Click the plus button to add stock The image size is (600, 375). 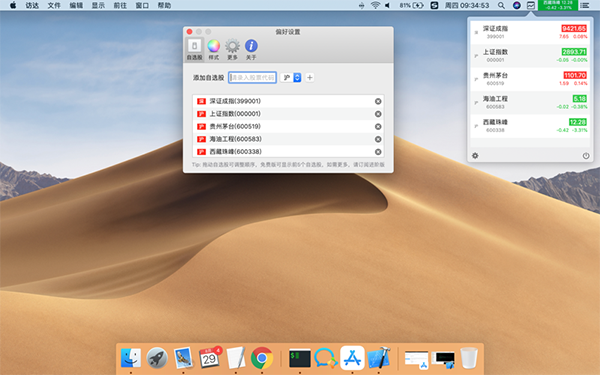pyautogui.click(x=310, y=77)
